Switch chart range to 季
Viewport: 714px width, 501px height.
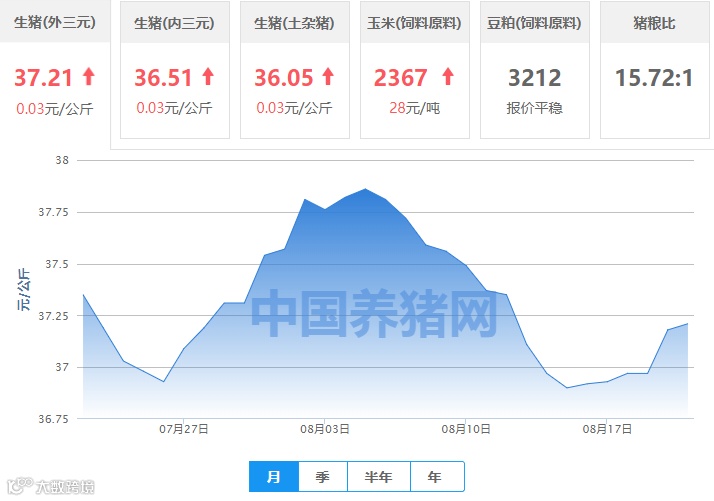point(323,476)
